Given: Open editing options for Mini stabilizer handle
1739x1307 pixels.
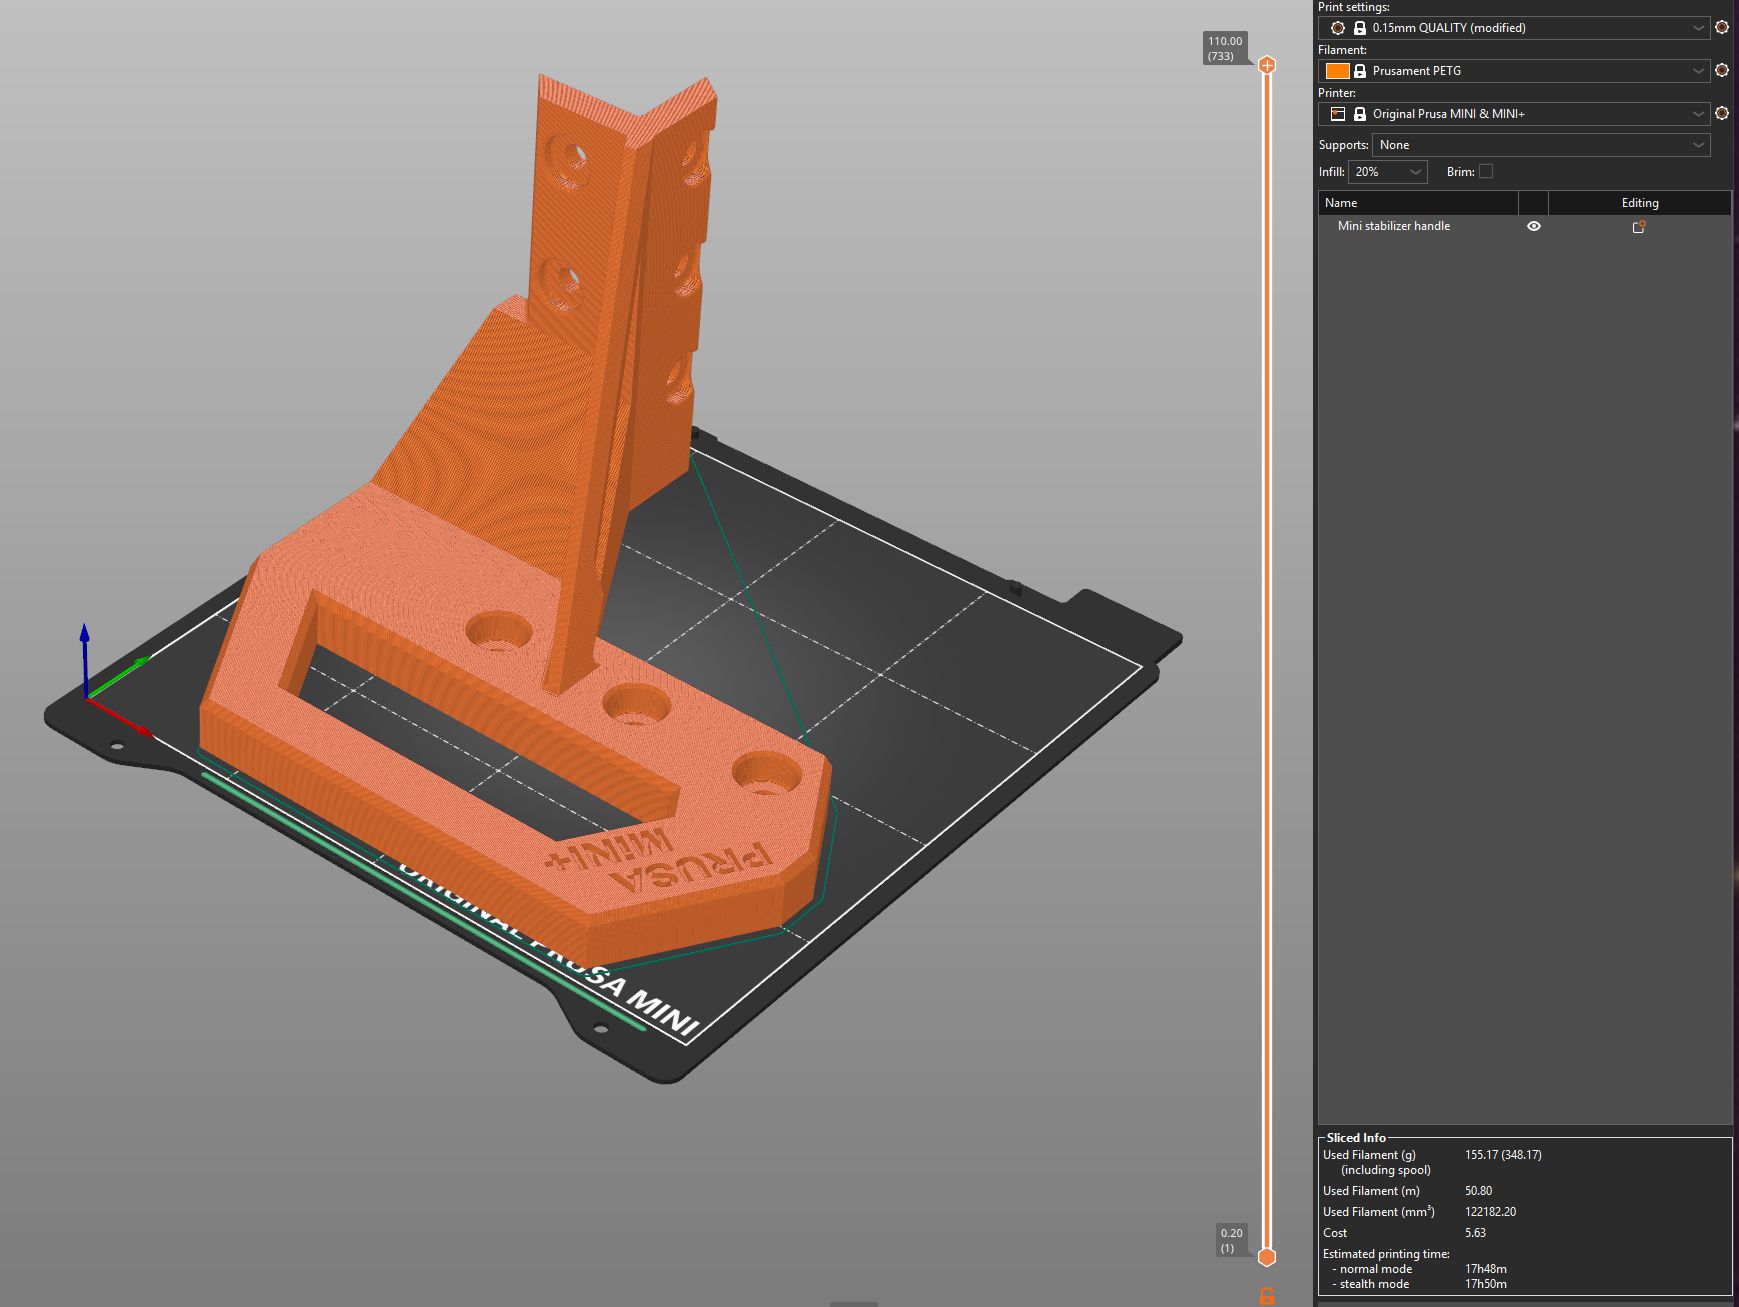Looking at the screenshot, I should click(1639, 227).
